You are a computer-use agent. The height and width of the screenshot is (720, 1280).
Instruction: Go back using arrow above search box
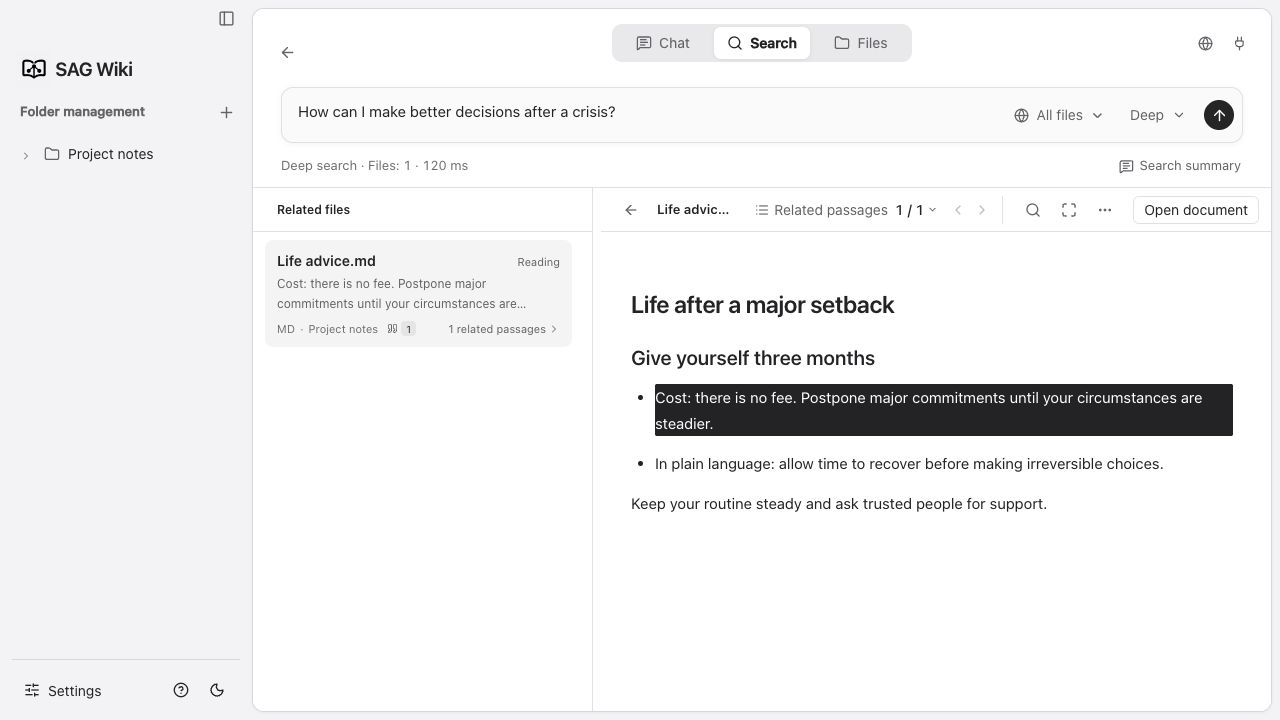287,52
